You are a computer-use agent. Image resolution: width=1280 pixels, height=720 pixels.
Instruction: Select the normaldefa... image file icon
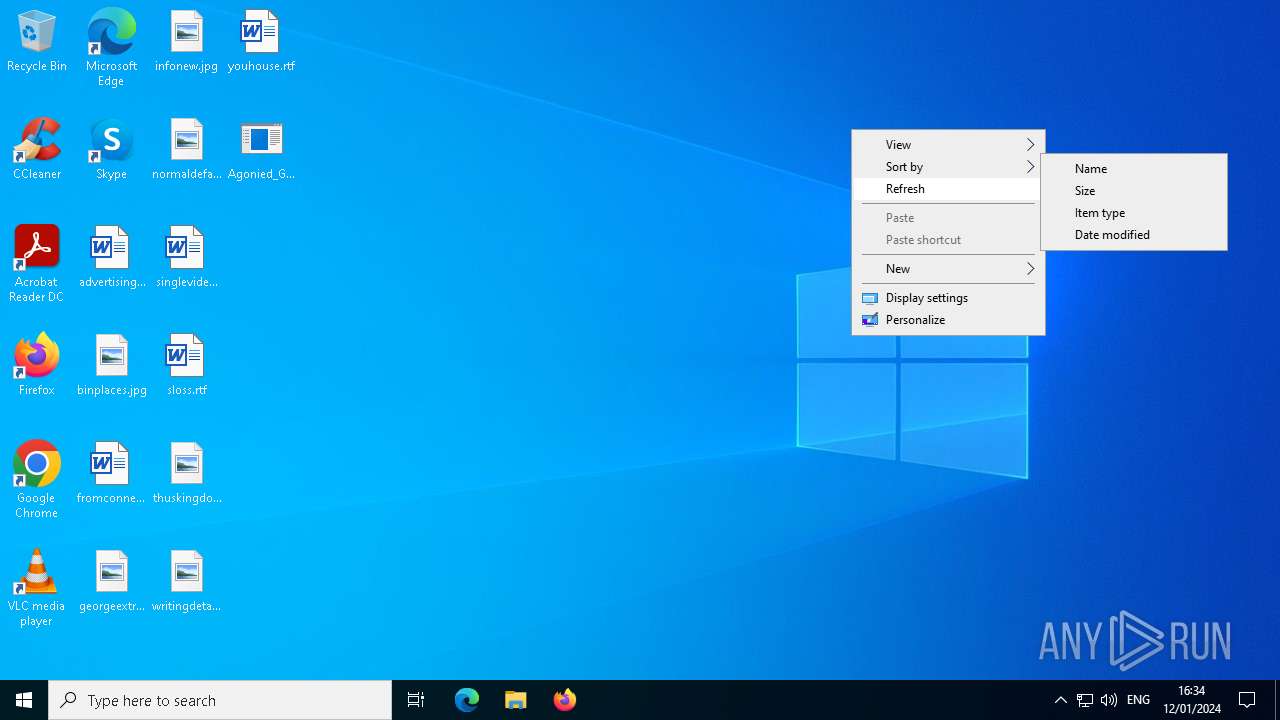186,150
